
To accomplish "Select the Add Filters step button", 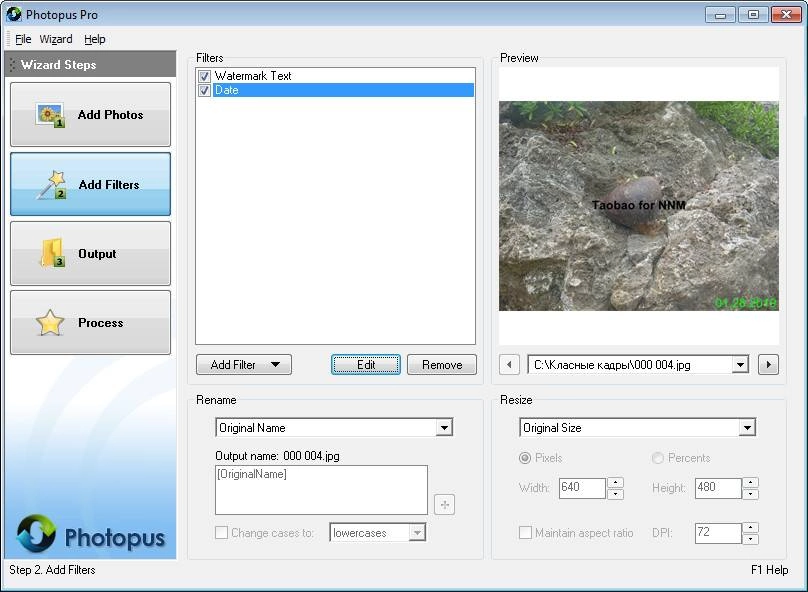I will click(90, 184).
